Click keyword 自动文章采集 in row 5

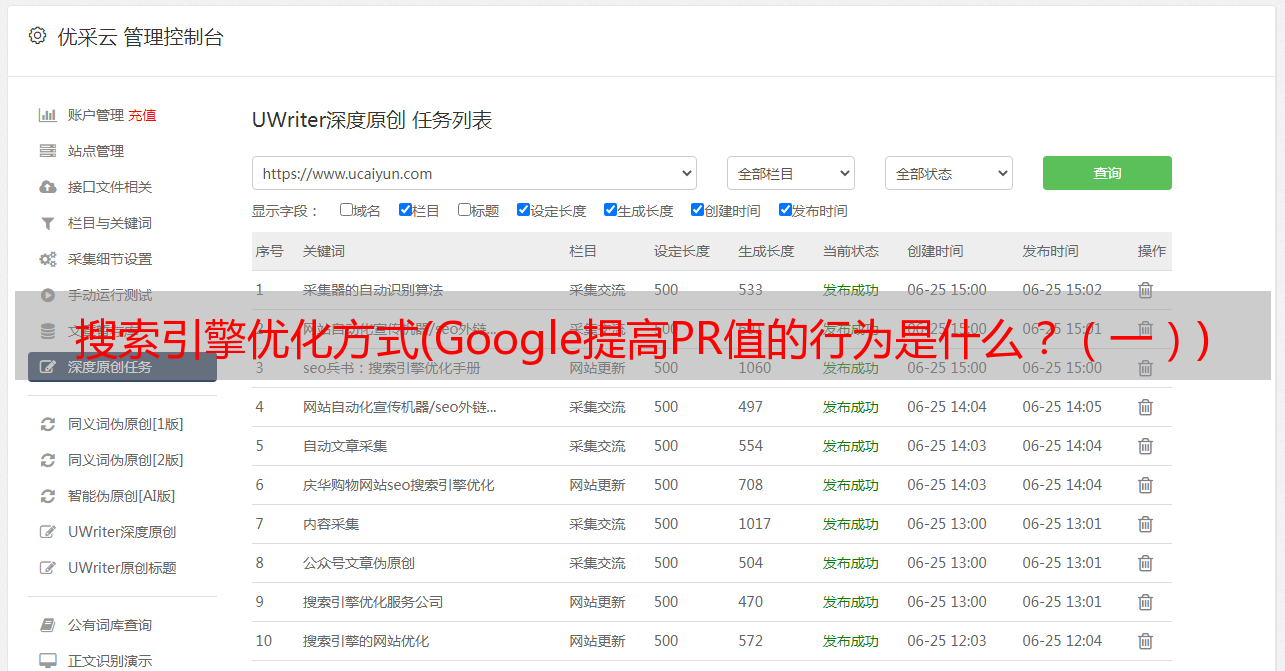345,446
